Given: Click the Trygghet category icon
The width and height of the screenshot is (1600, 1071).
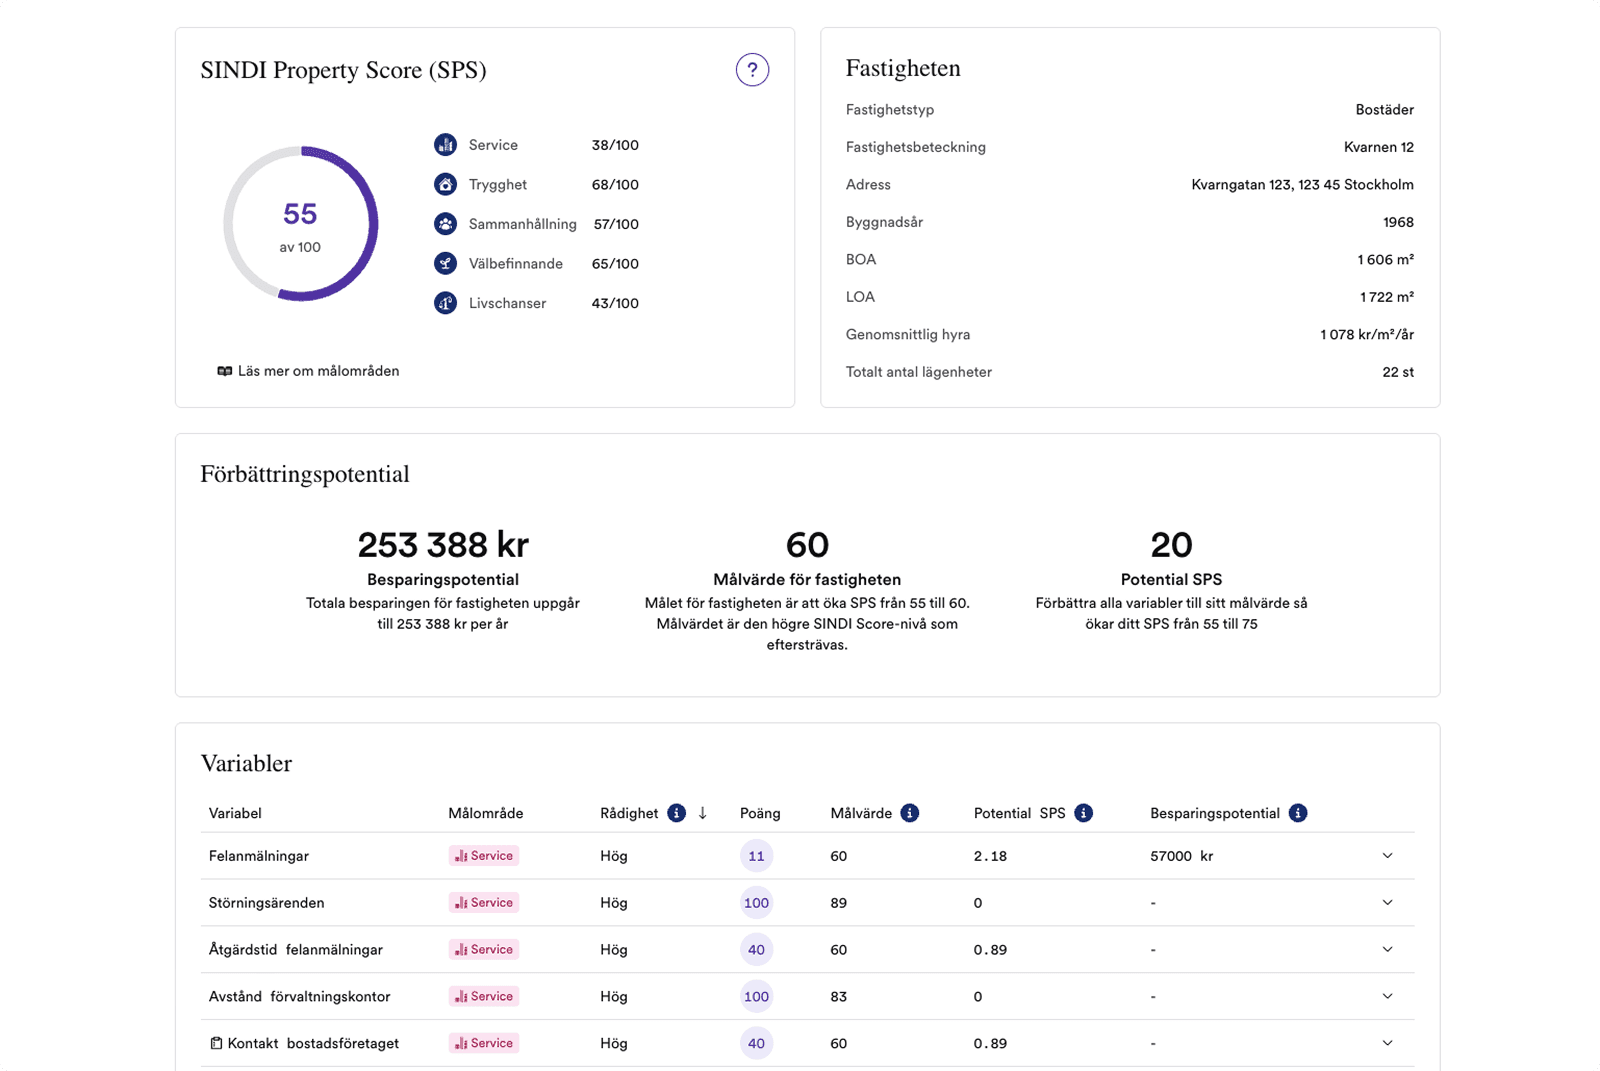Looking at the screenshot, I should (x=445, y=185).
